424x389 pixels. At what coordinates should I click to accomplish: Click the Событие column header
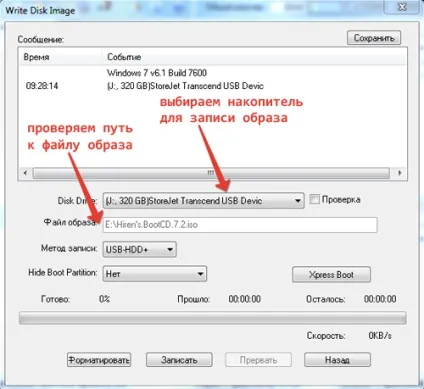point(255,57)
